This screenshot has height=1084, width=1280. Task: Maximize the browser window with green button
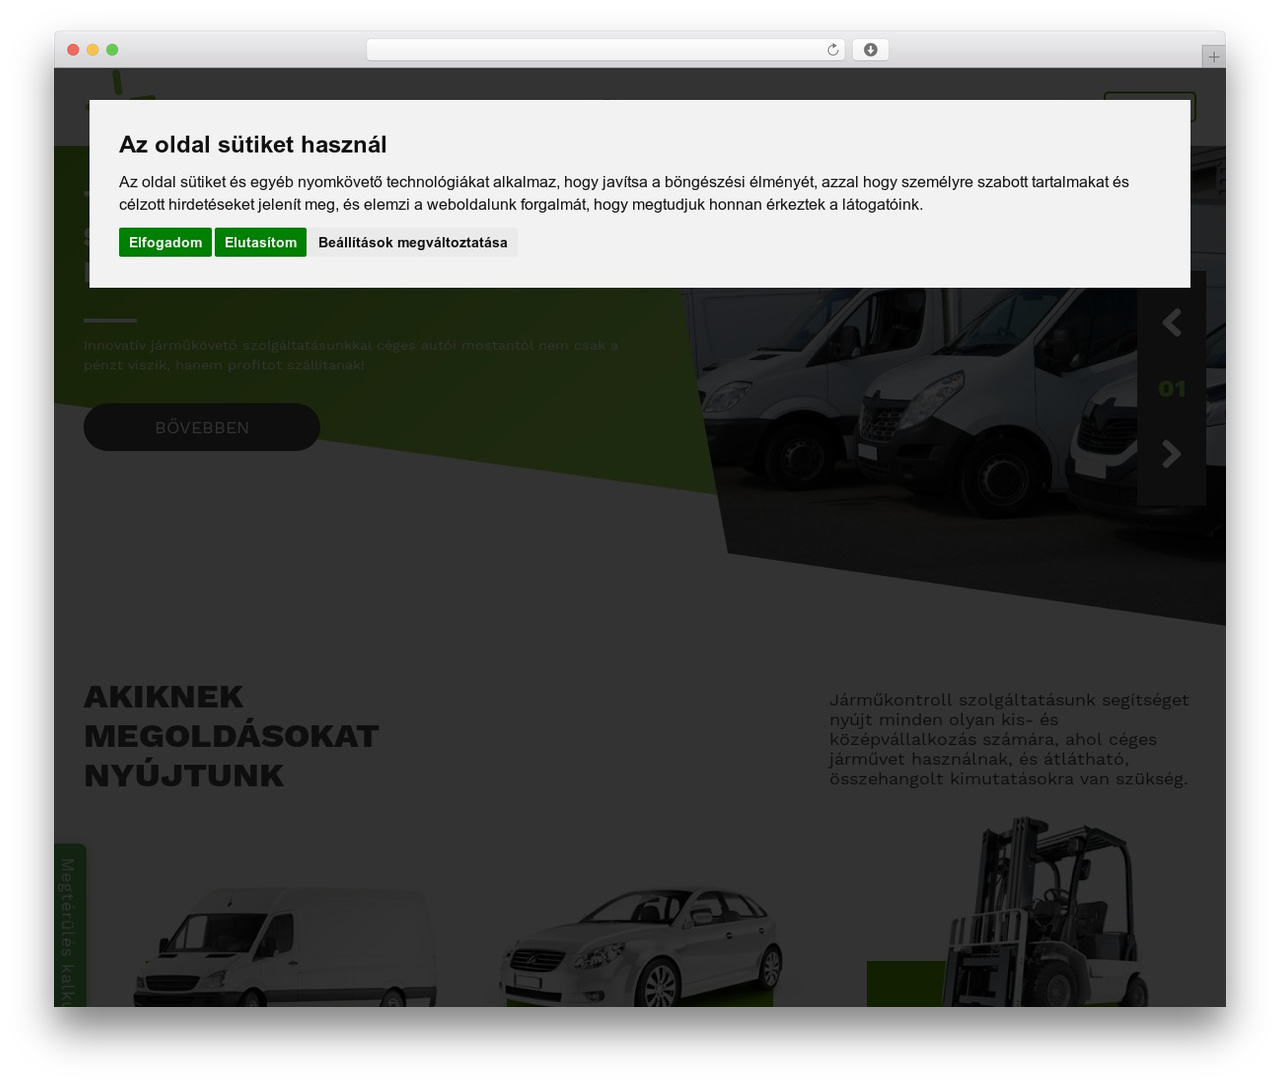[112, 50]
